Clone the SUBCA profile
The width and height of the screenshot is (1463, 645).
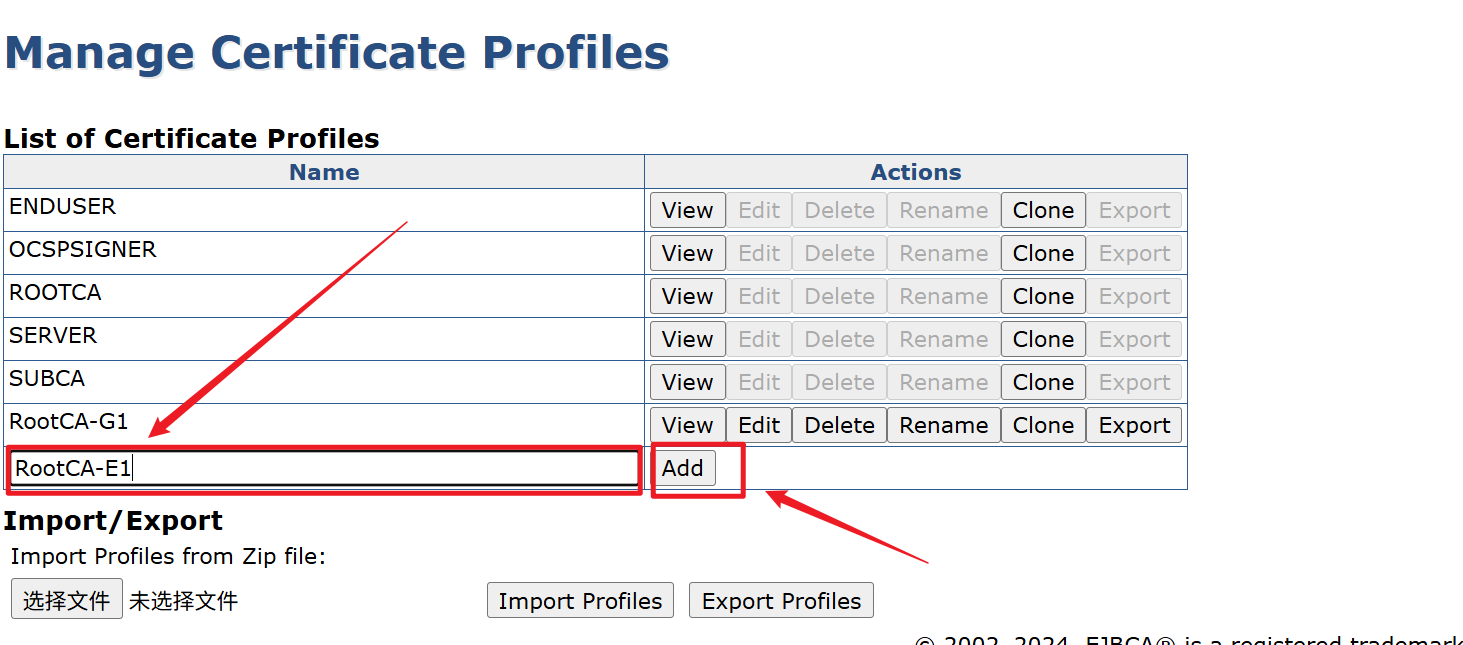pos(1043,382)
